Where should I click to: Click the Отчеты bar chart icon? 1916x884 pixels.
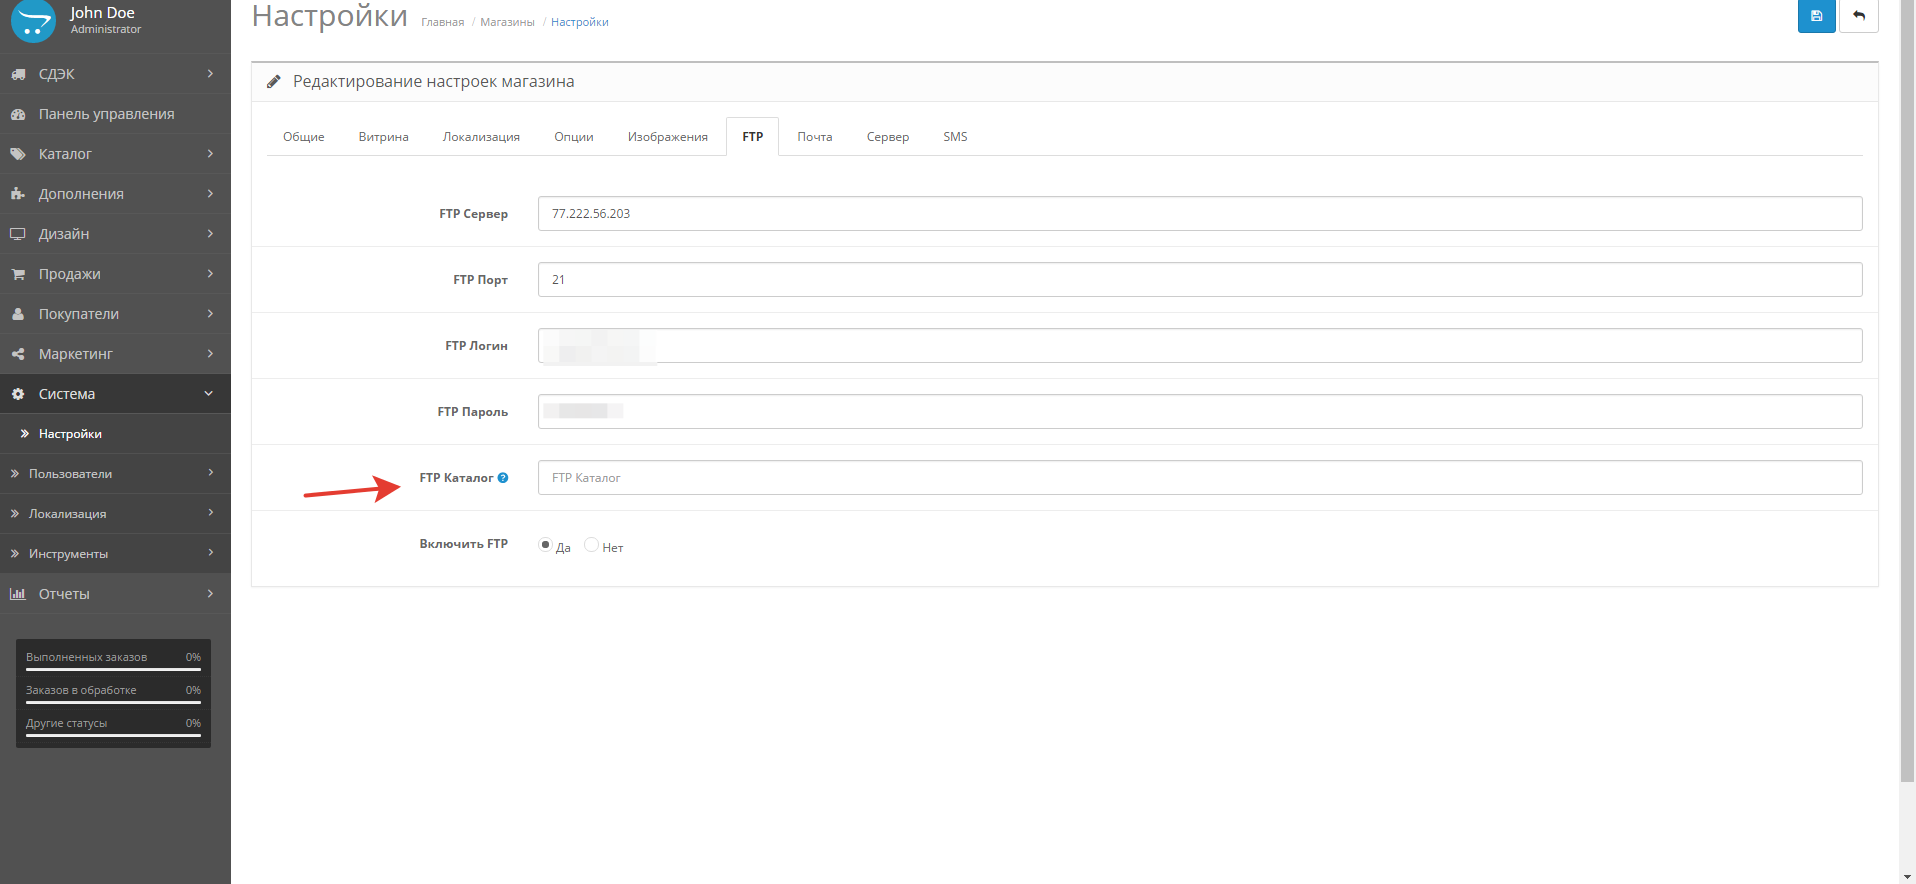[18, 594]
